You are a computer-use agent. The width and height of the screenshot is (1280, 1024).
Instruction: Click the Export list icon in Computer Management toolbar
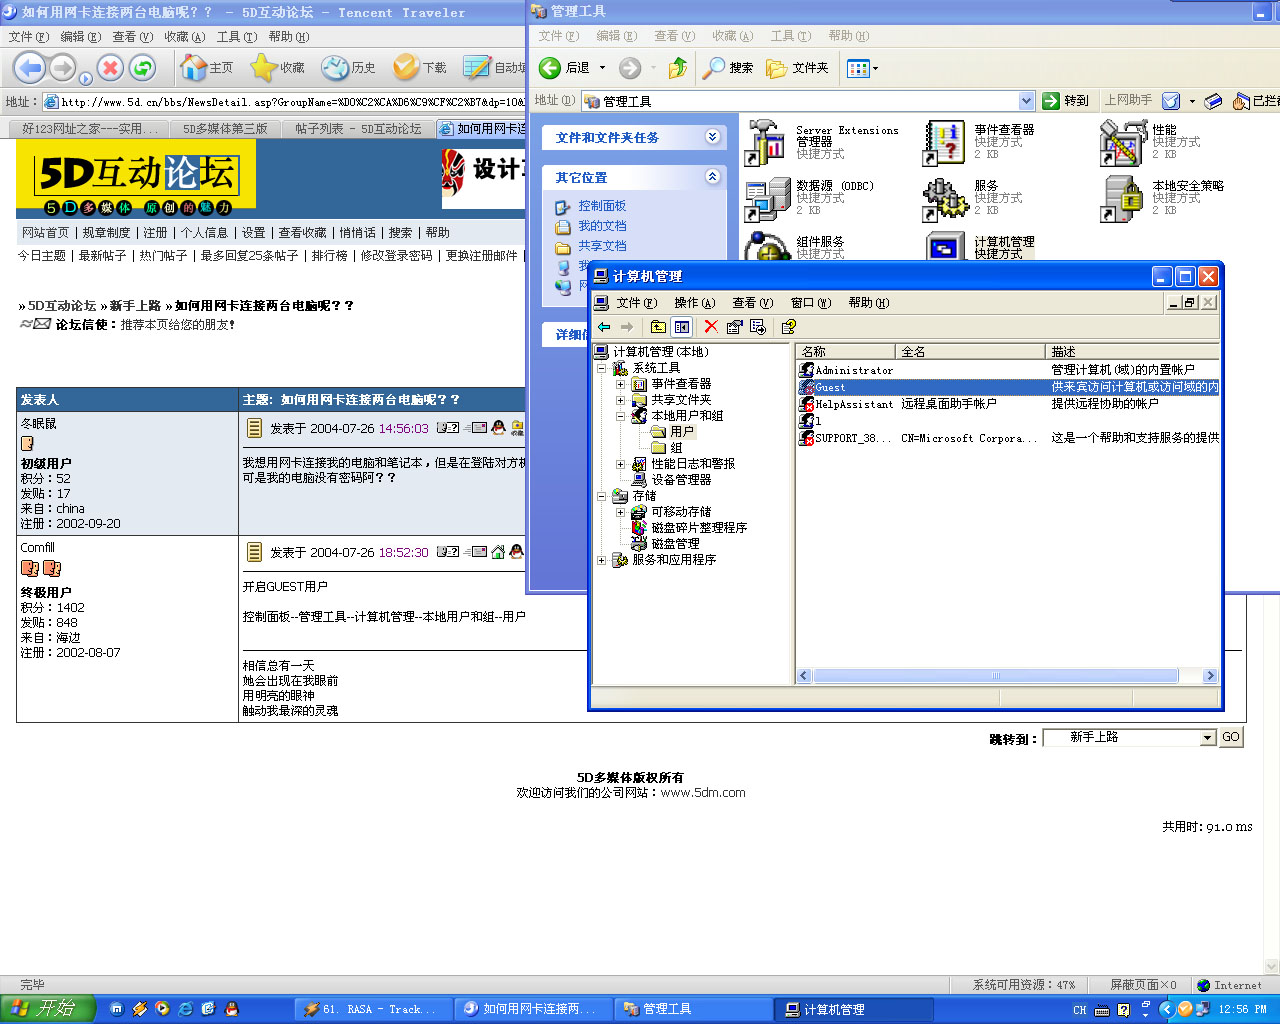(x=758, y=327)
